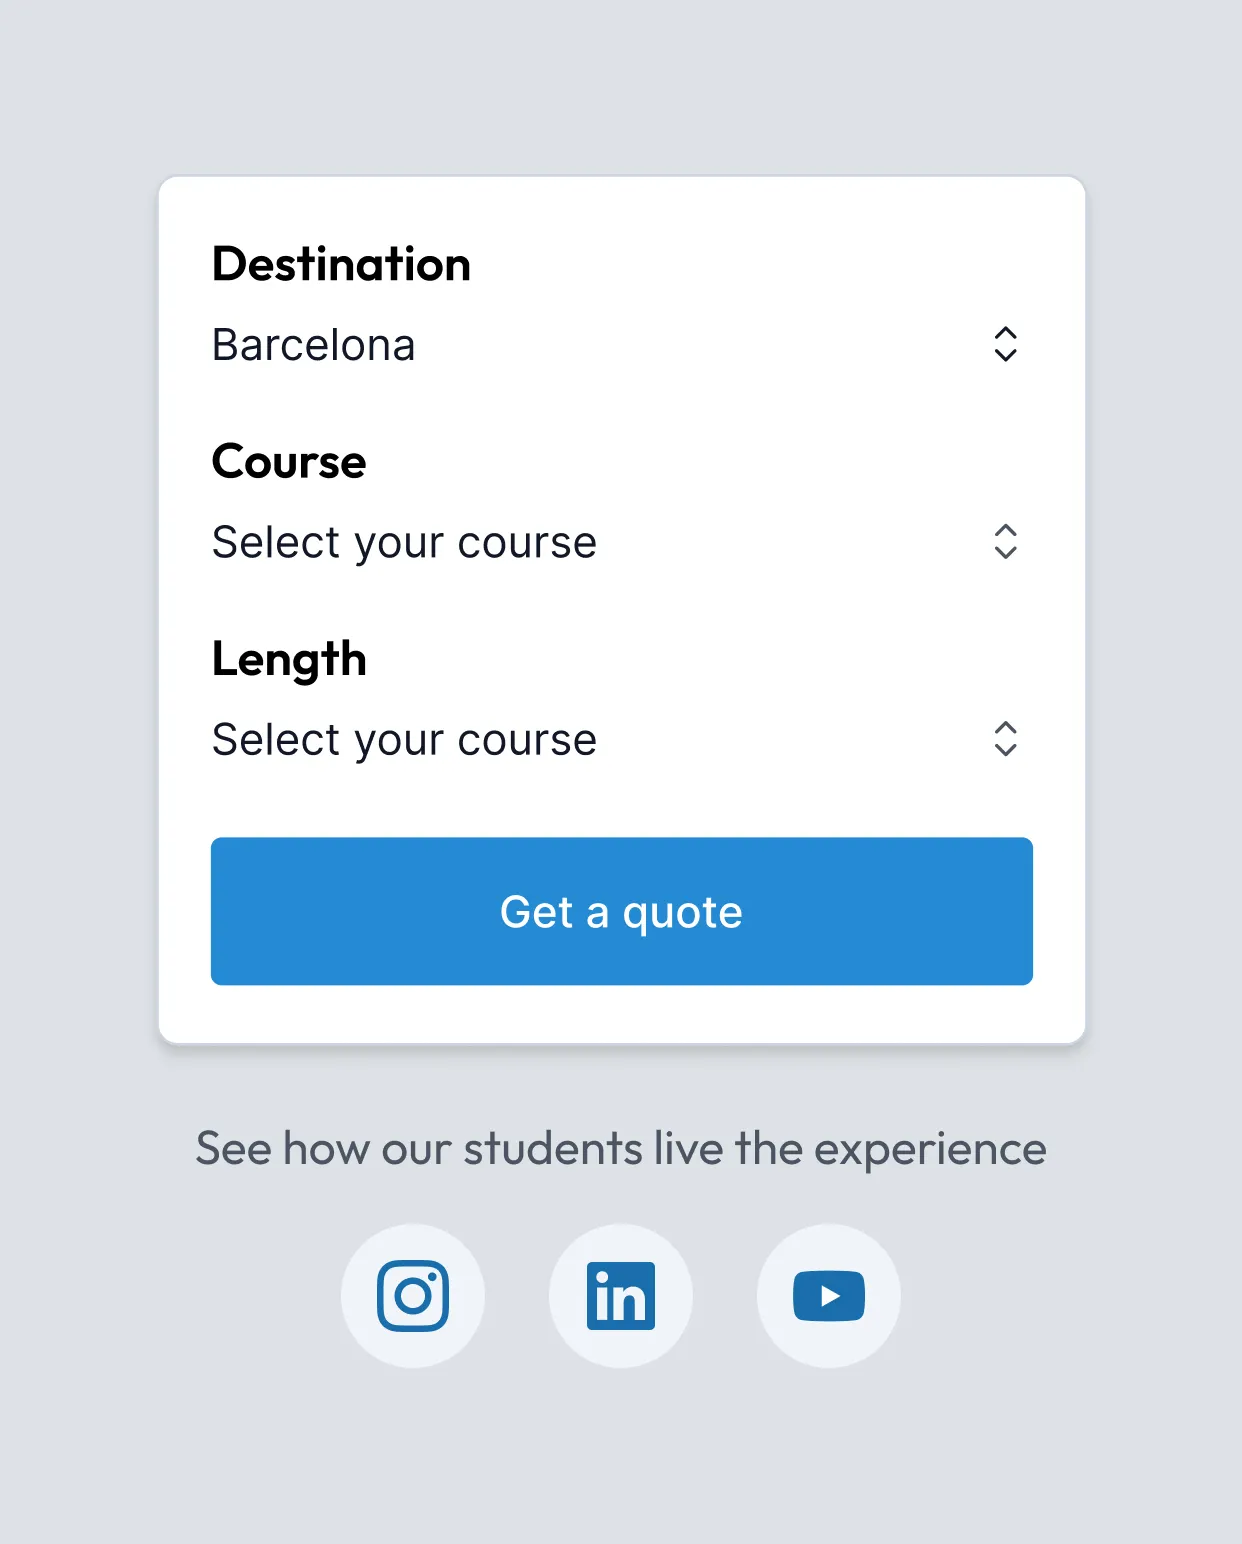Expand the Destination dropdown showing Barcelona
This screenshot has height=1544, width=1242.
tap(620, 344)
